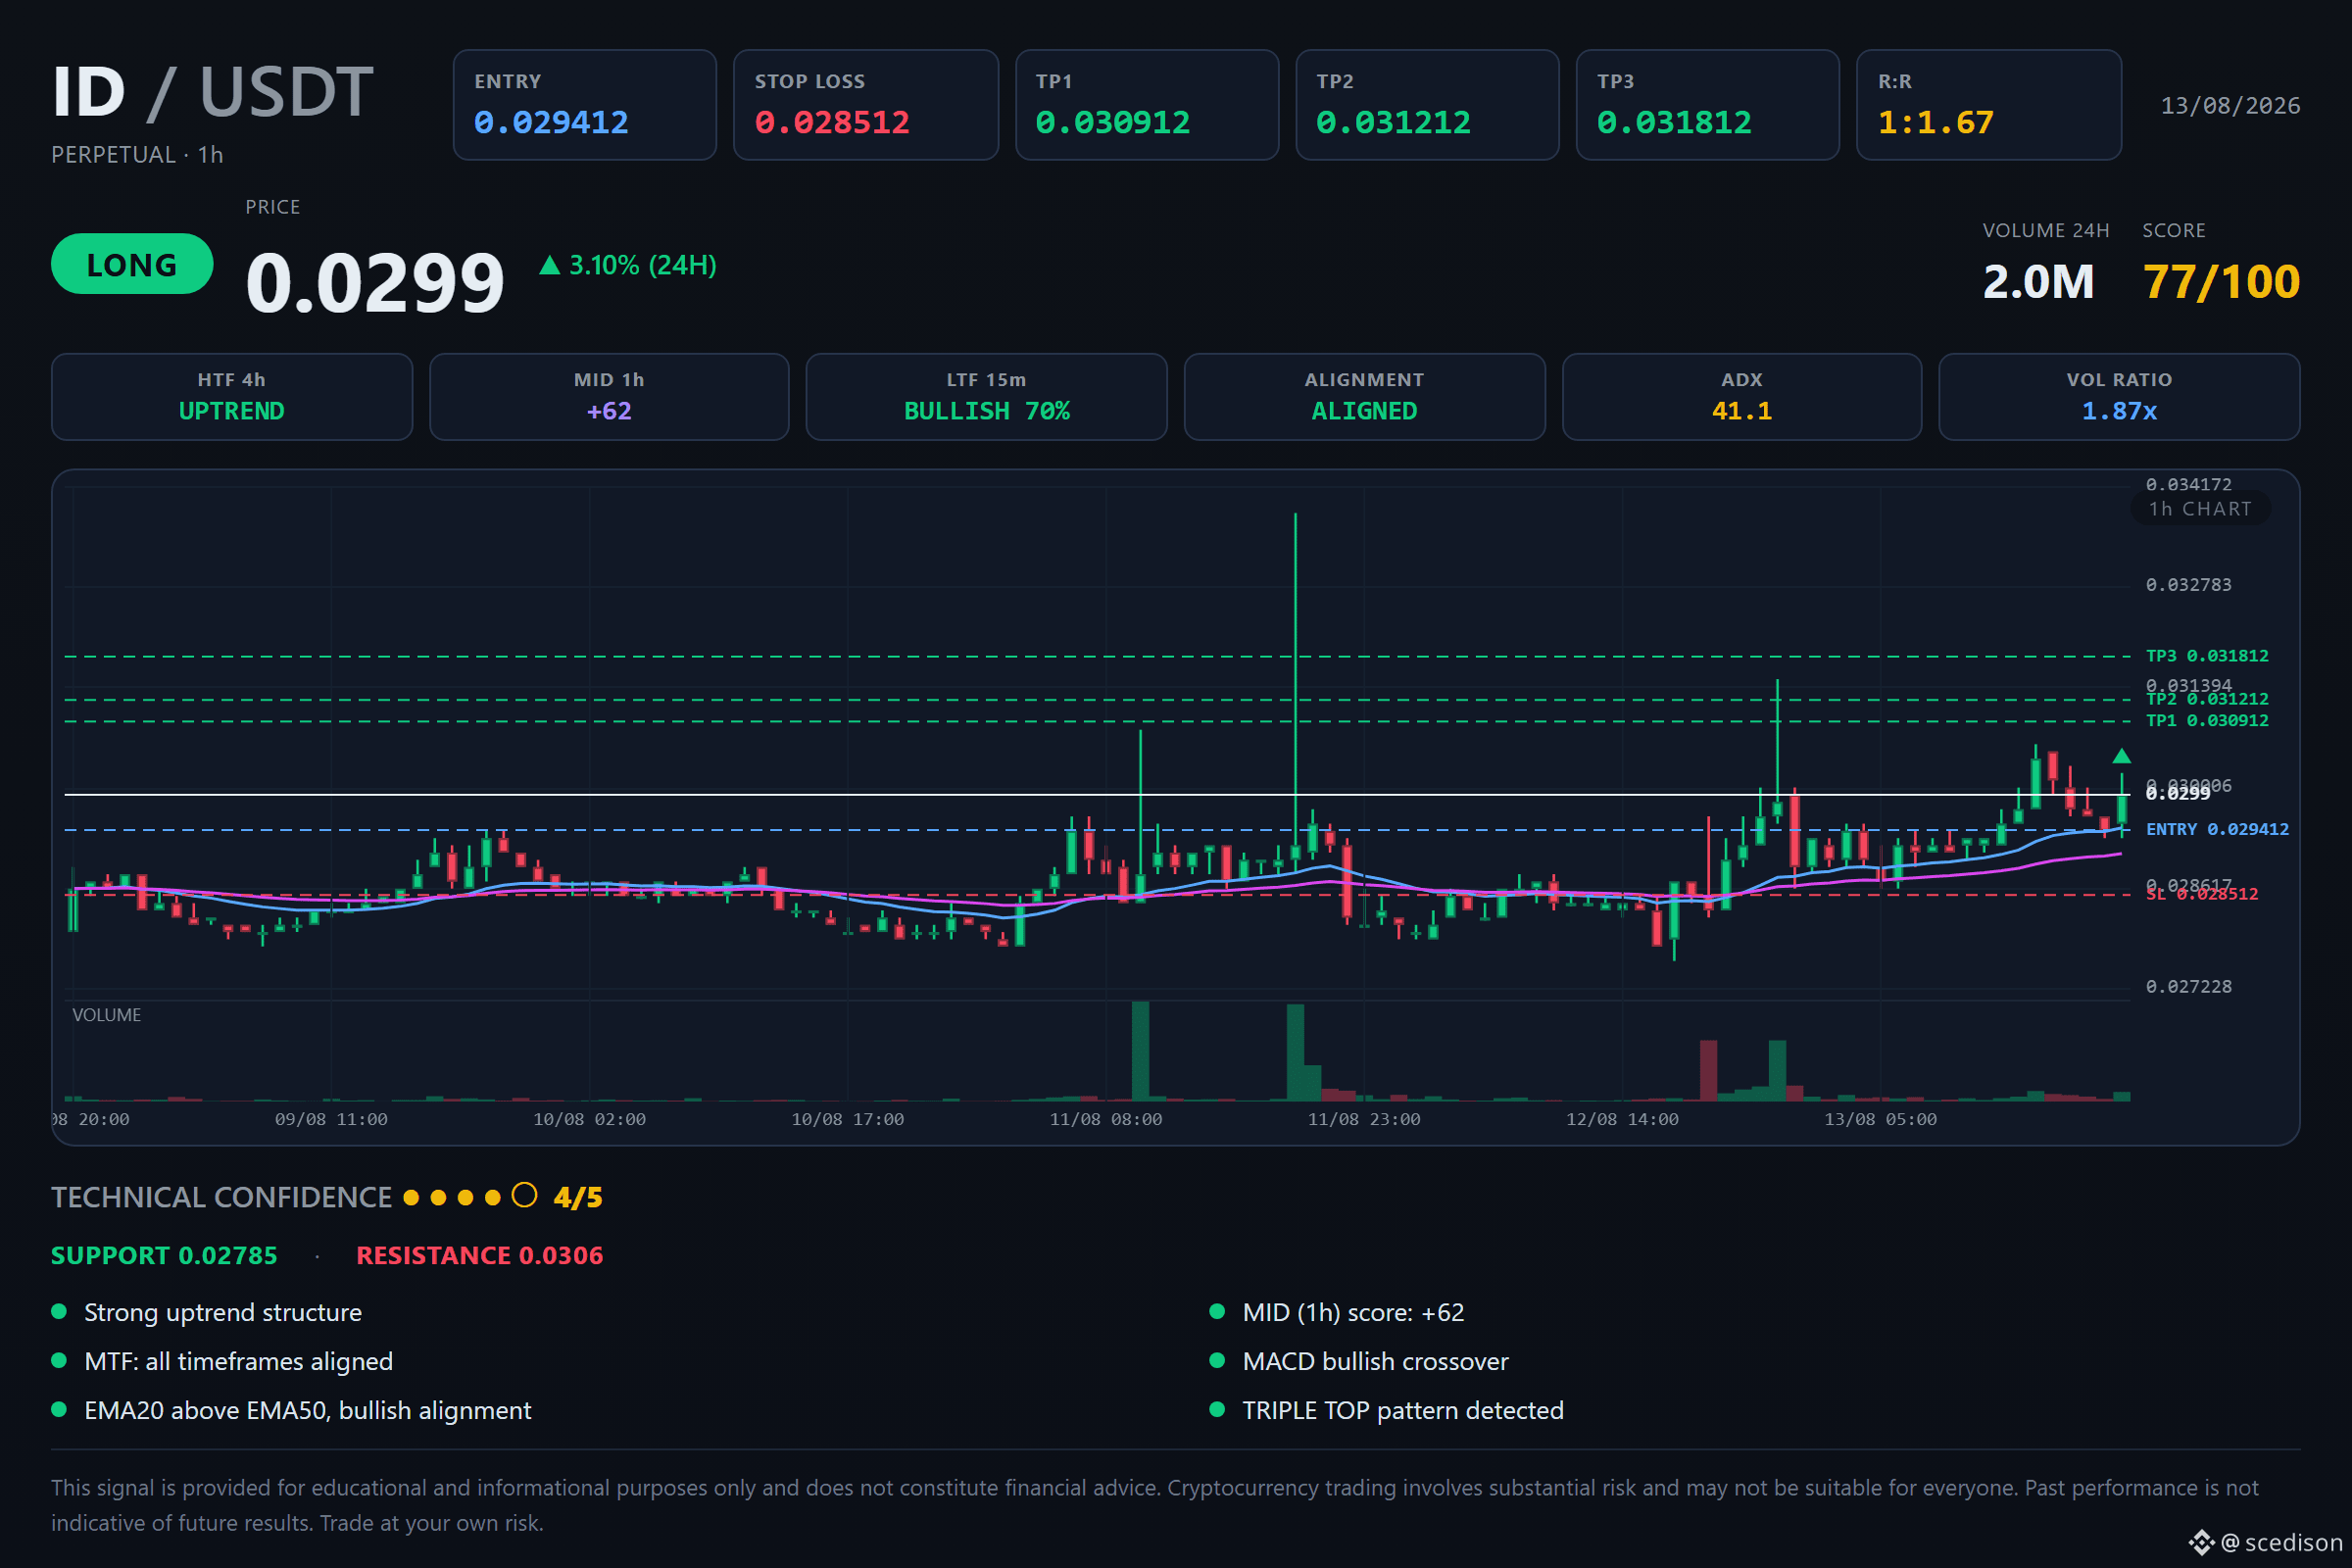The image size is (2352, 1568).
Task: Click the 10/08 17:00 time axis label
Action: point(847,1120)
